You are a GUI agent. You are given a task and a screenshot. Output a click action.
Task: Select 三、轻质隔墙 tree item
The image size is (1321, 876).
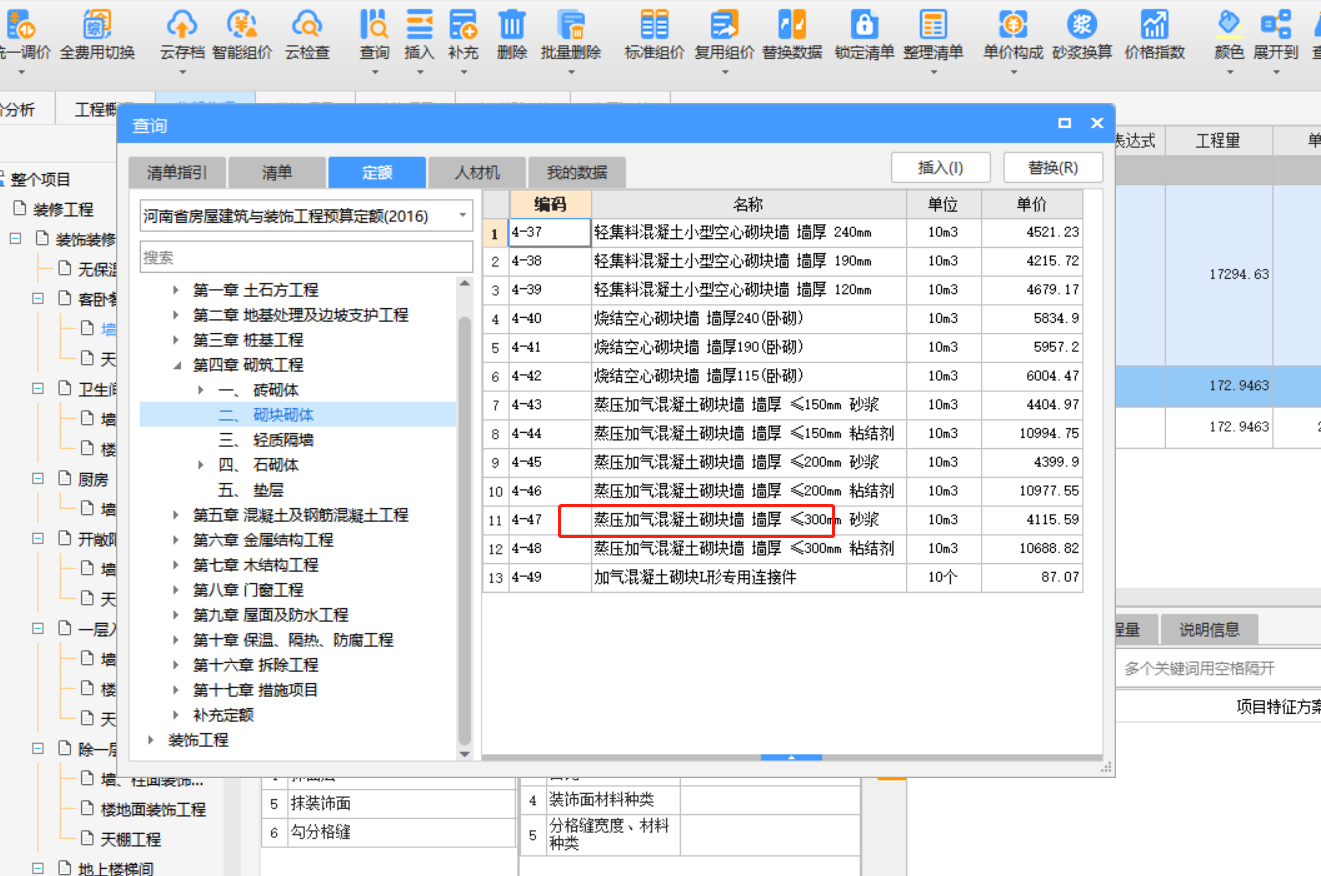(x=266, y=440)
